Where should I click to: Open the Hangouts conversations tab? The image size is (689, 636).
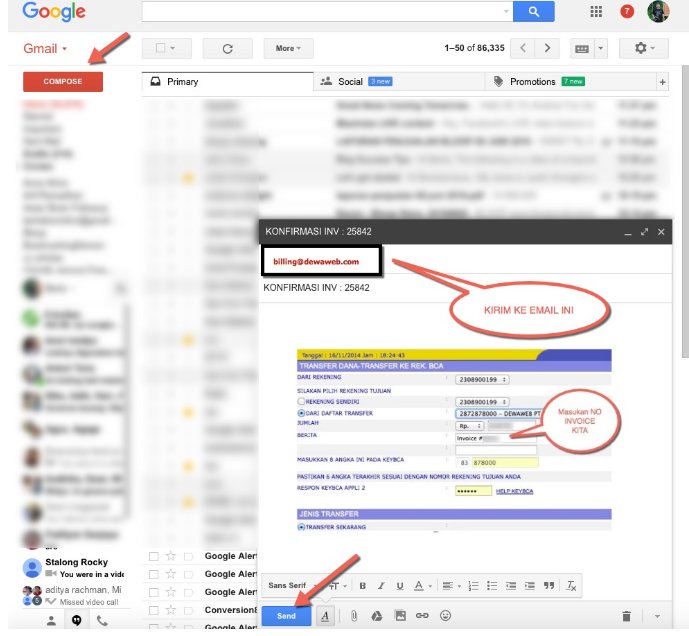click(76, 620)
